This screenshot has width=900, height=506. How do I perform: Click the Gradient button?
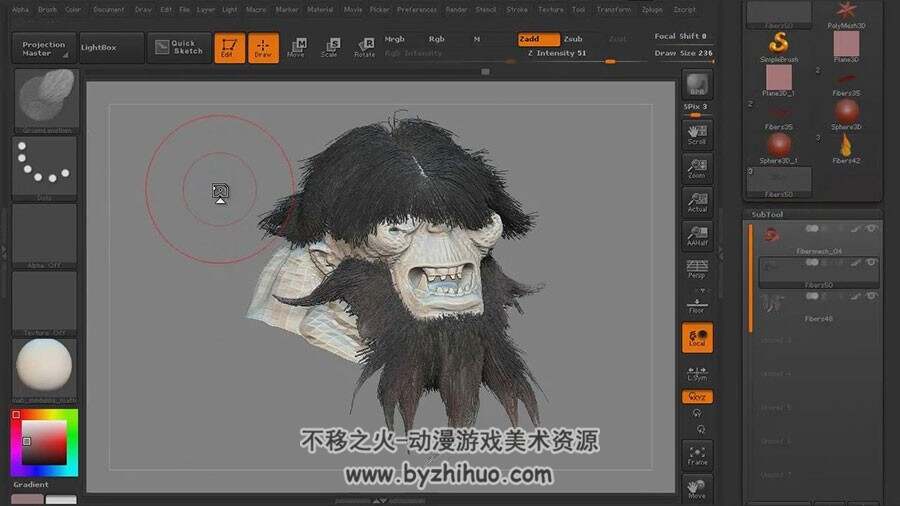coord(31,484)
